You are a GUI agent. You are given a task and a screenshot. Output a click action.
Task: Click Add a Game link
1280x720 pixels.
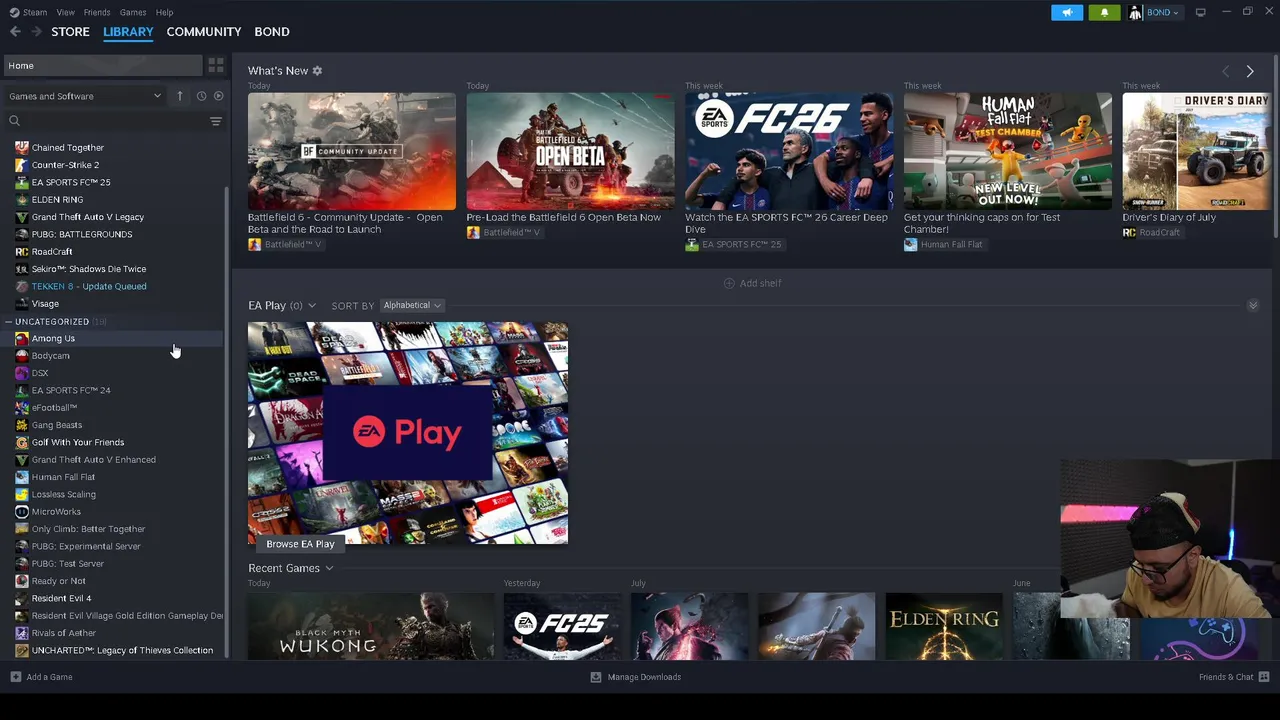tap(49, 677)
